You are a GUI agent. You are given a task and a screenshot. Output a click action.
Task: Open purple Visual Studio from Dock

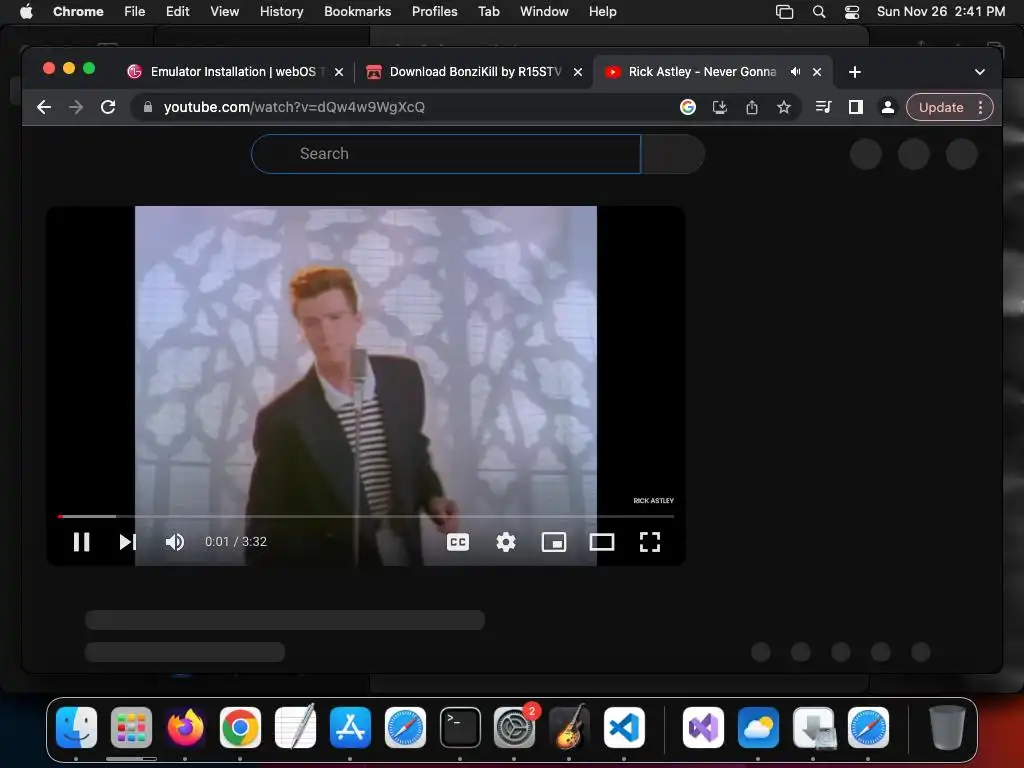click(x=703, y=727)
